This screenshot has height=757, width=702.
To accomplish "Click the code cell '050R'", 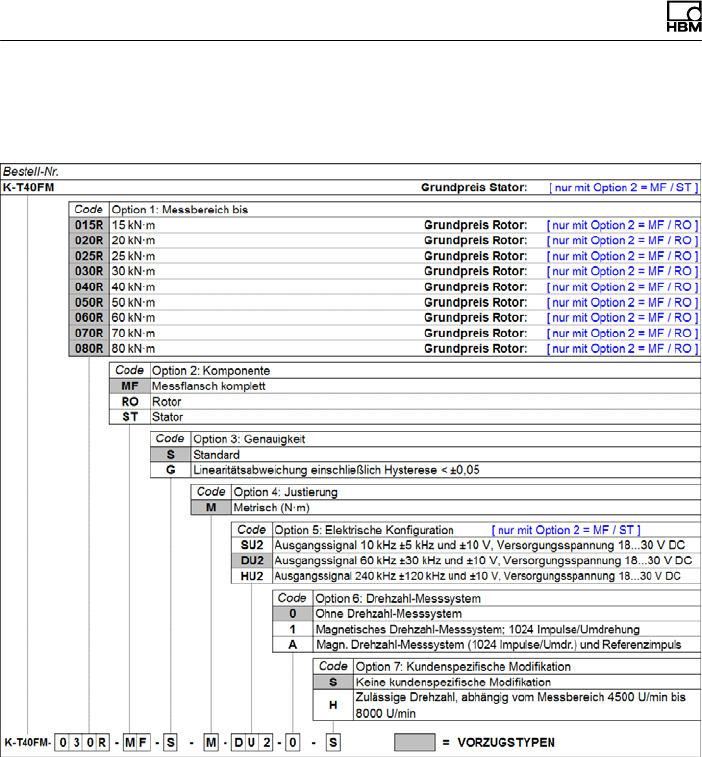I will coord(89,302).
